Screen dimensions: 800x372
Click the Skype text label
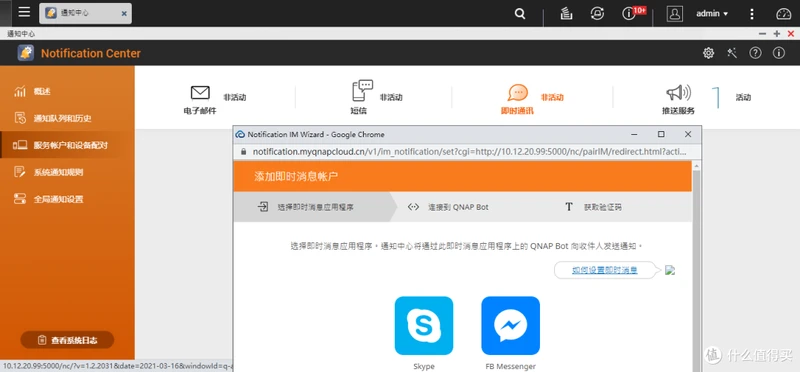(x=424, y=366)
